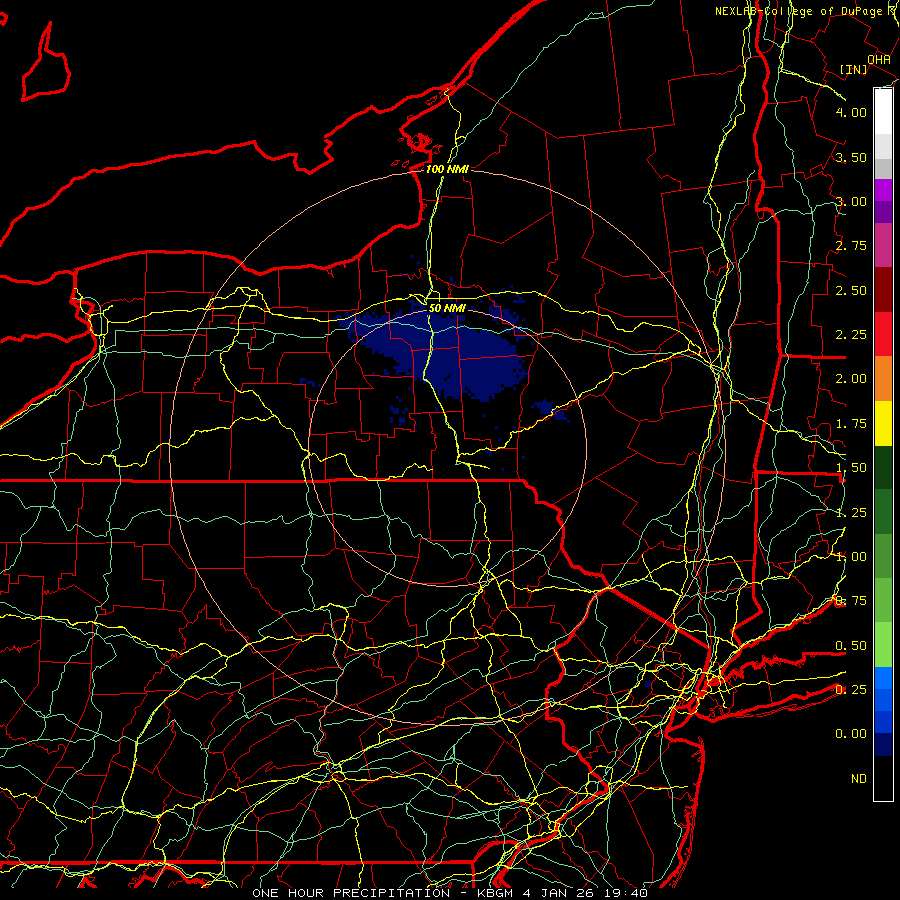Click the "[IN]" units label
The height and width of the screenshot is (900, 900).
coord(854,69)
